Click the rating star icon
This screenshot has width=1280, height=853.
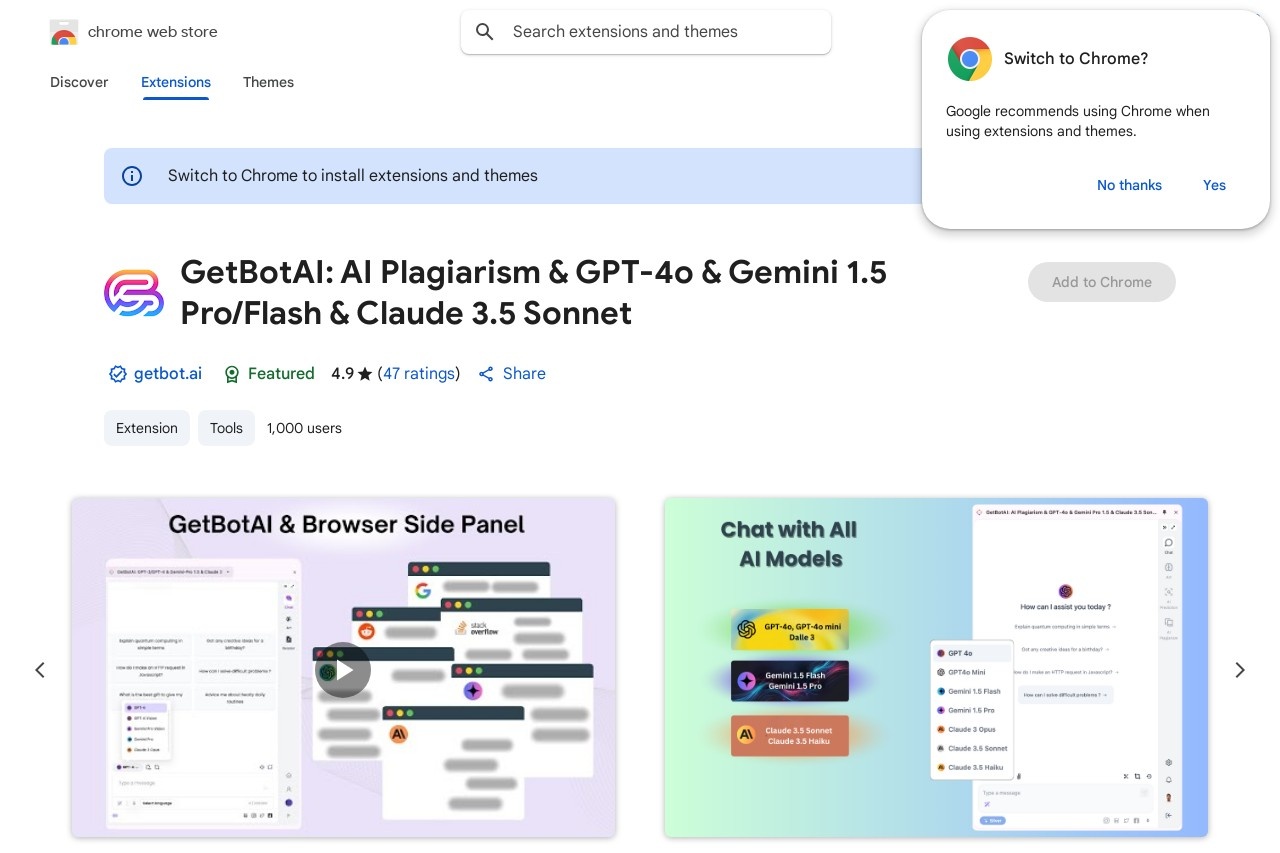point(365,374)
